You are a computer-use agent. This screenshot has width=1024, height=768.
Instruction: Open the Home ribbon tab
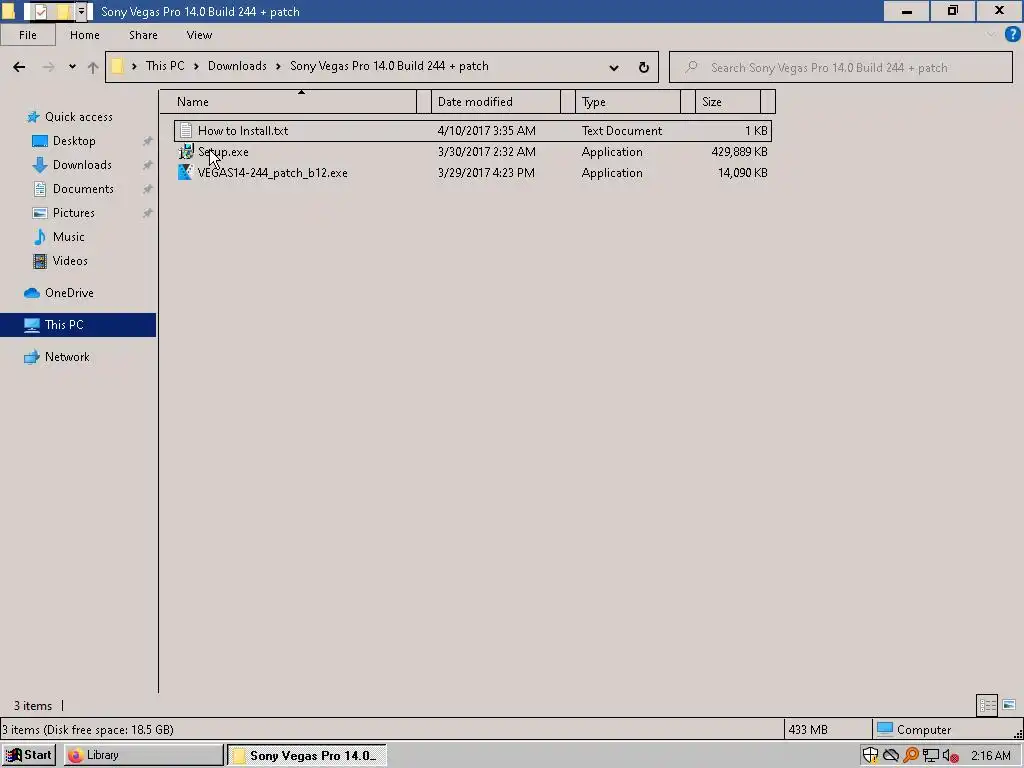(85, 35)
